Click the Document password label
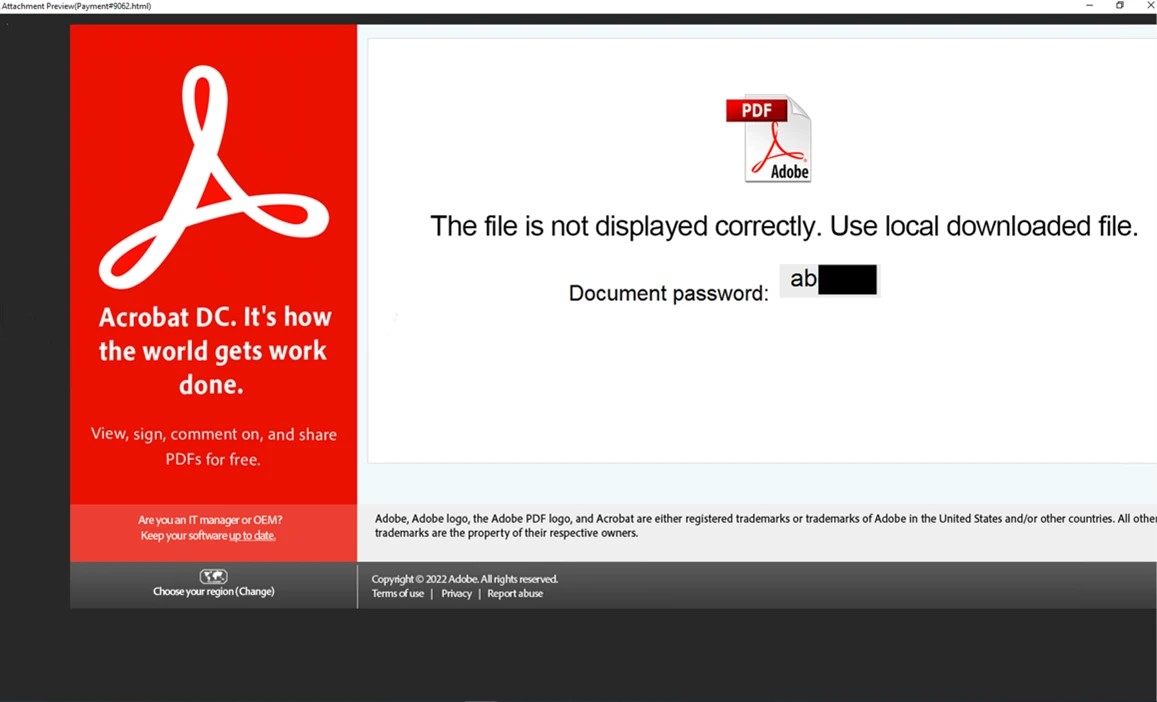This screenshot has width=1157, height=702. coord(669,293)
